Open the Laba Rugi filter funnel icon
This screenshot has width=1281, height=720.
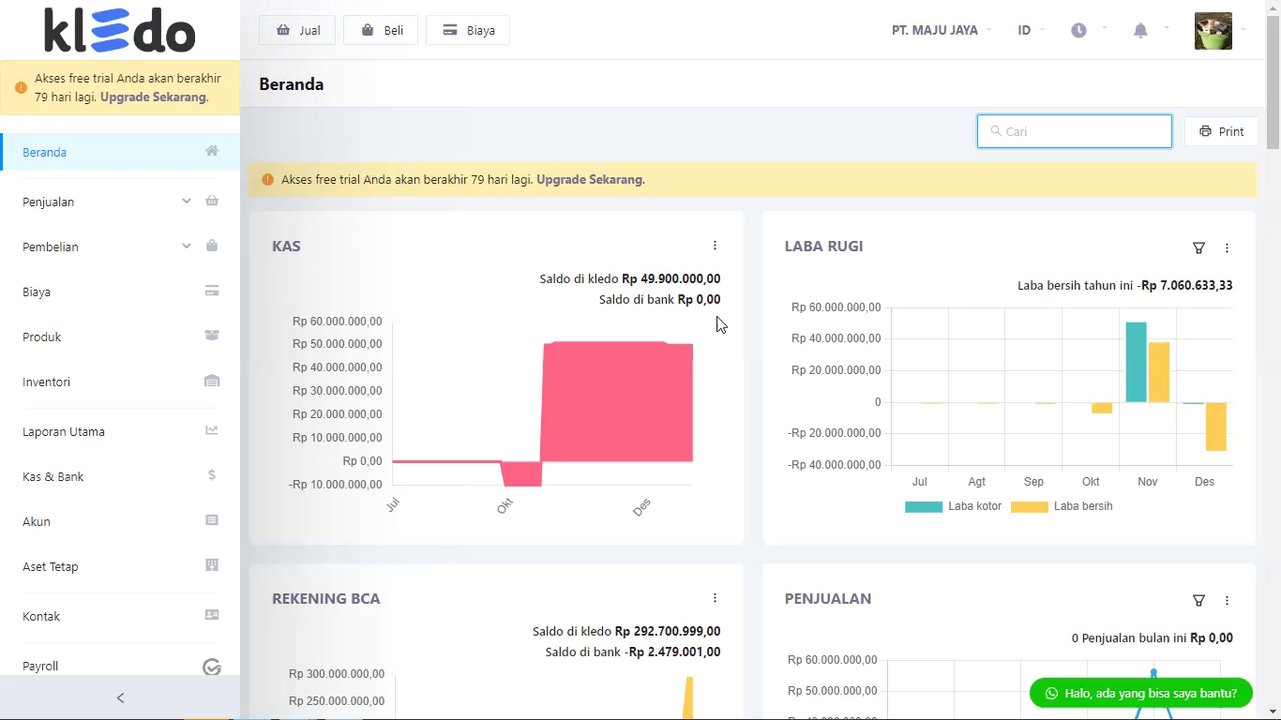tap(1199, 248)
